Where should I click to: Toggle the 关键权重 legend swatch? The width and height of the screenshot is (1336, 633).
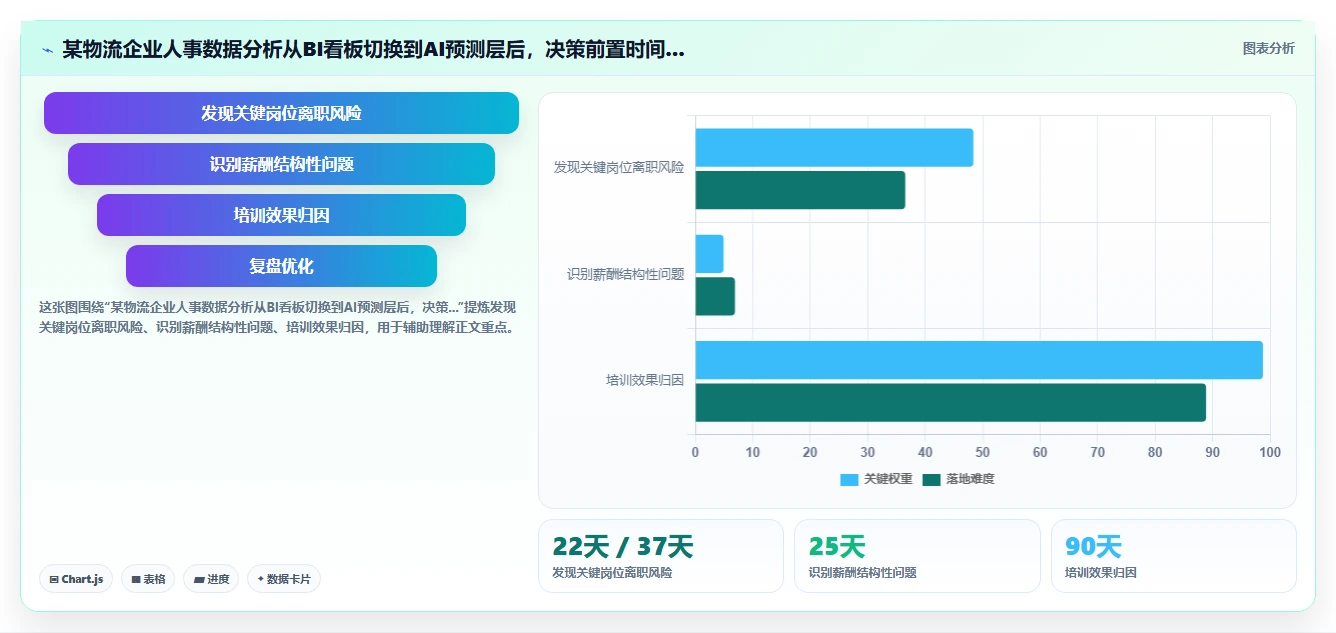coord(849,479)
